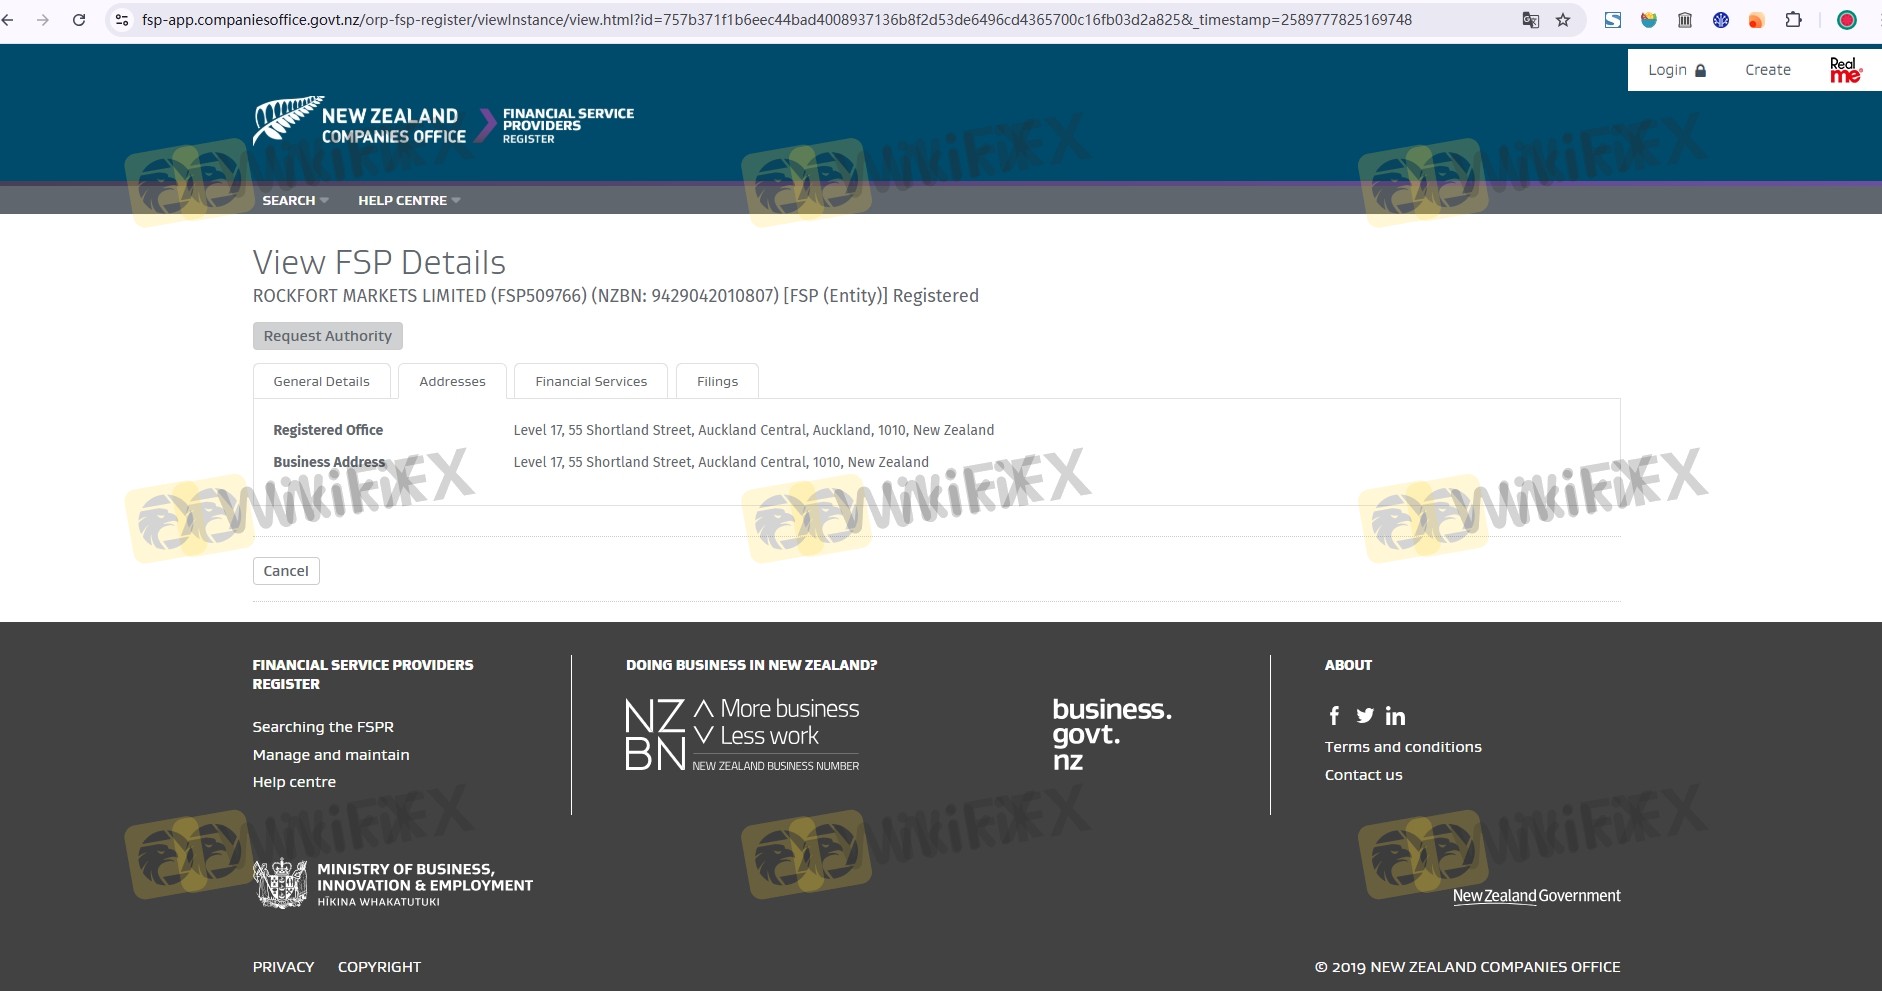
Task: Open the Financial Services tab
Action: coord(591,382)
